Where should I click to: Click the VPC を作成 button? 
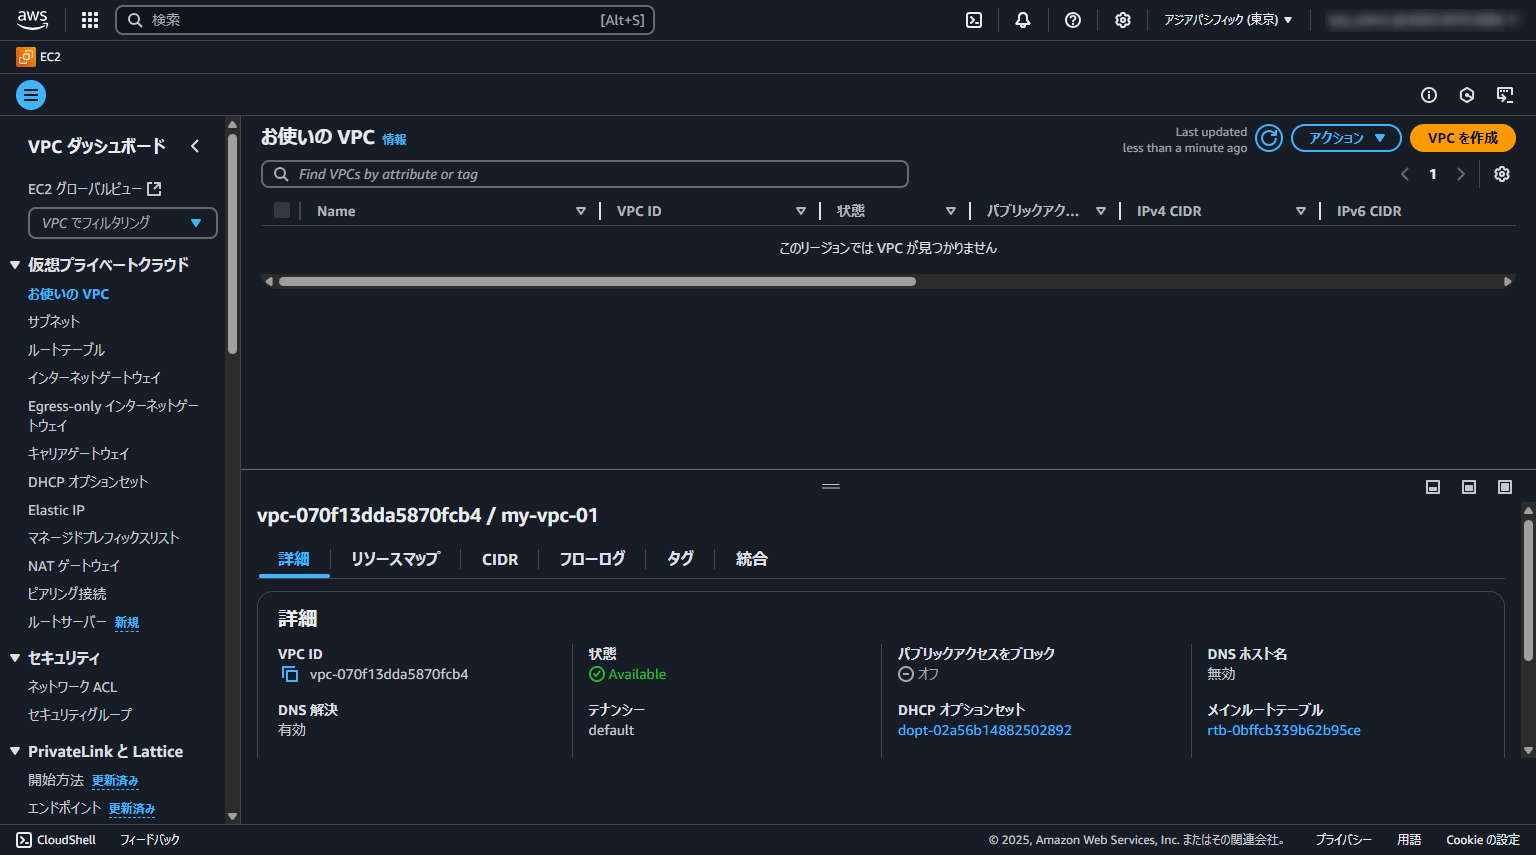1463,138
